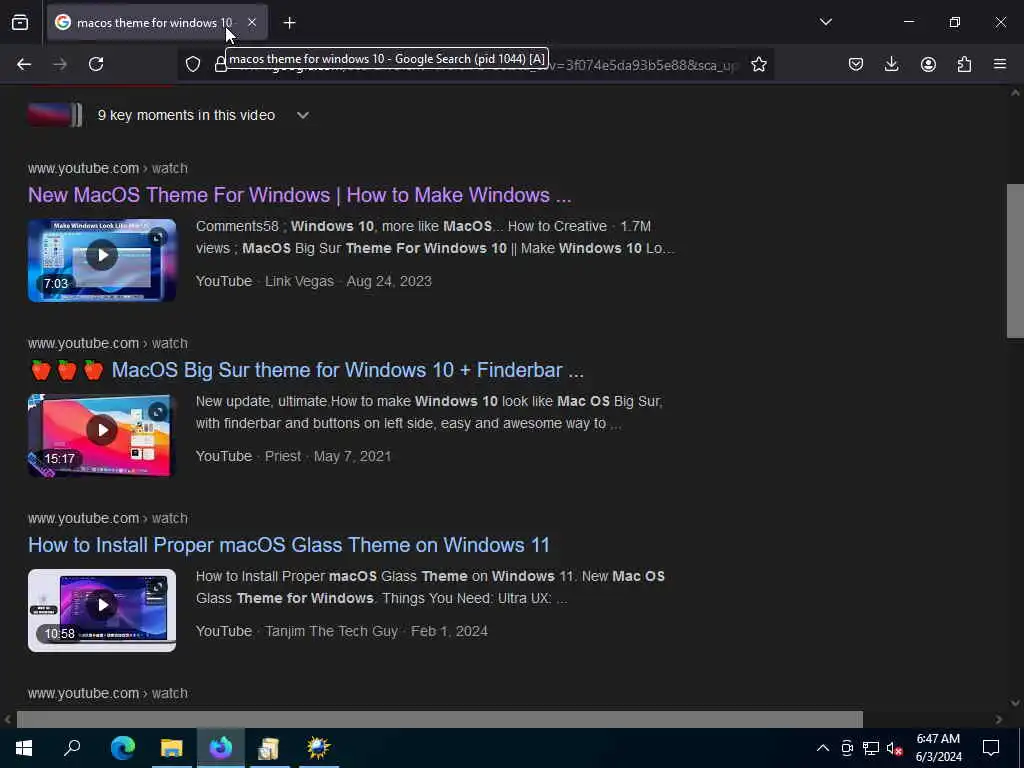The image size is (1024, 768).
Task: Open Firefox View icon in tab strip
Action: click(x=20, y=22)
